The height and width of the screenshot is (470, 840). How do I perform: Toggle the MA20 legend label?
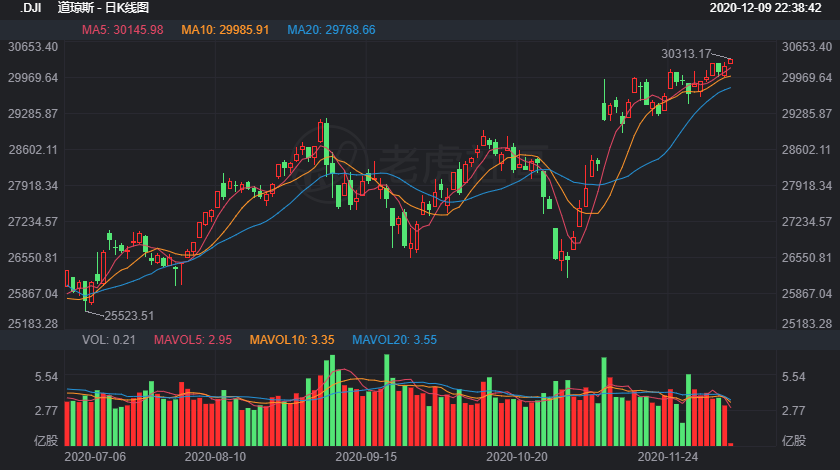(331, 30)
